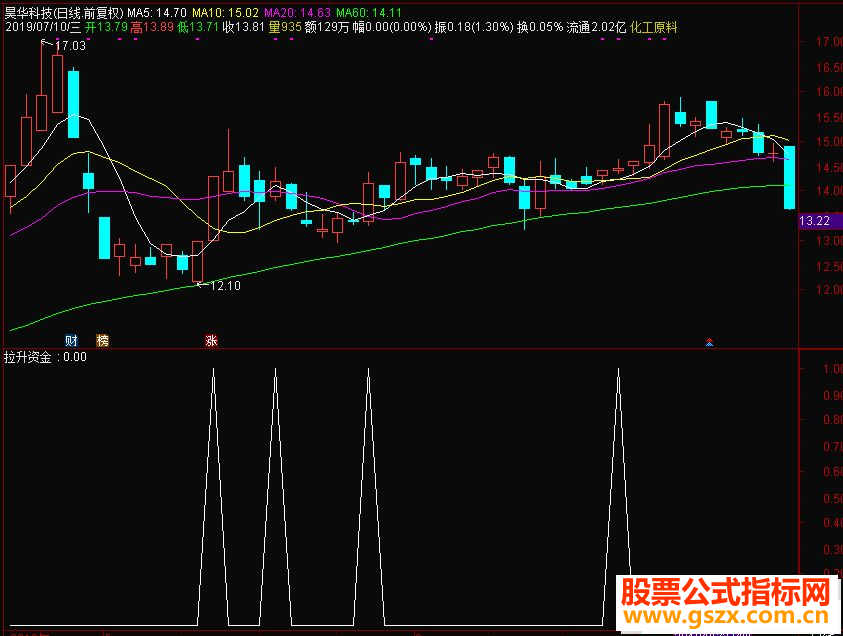Click the turnover amount 额129万
Viewport: 843px width, 636px height.
pos(327,27)
